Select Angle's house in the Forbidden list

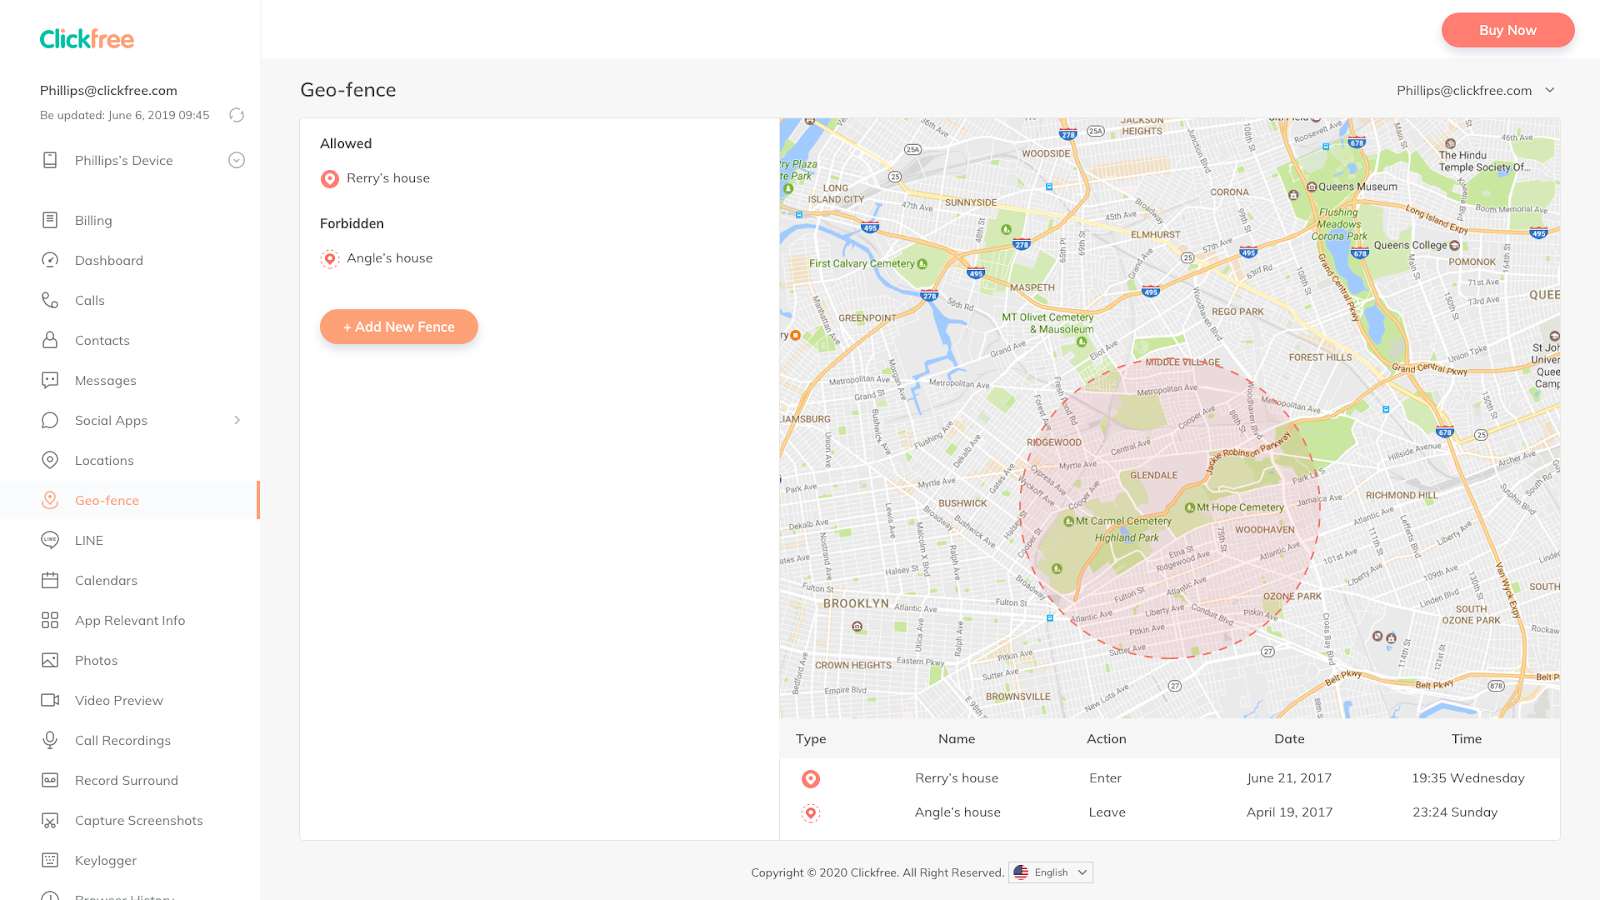(390, 258)
